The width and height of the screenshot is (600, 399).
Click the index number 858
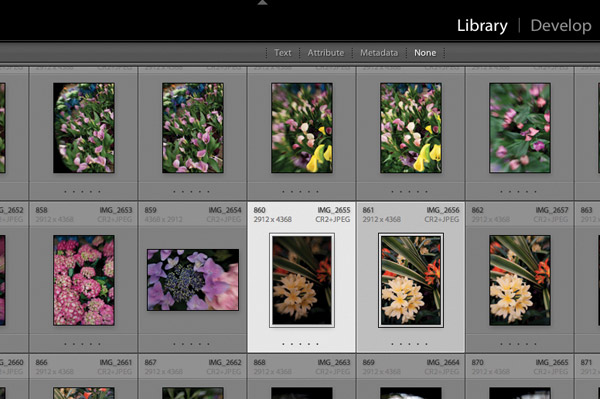click(x=41, y=210)
